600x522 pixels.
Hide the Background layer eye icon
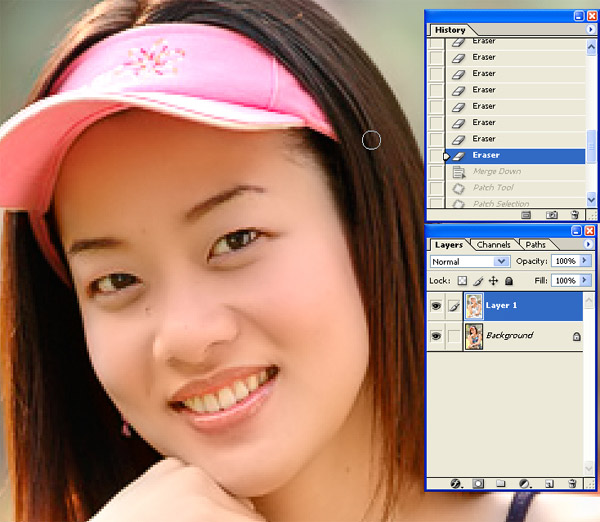(436, 336)
